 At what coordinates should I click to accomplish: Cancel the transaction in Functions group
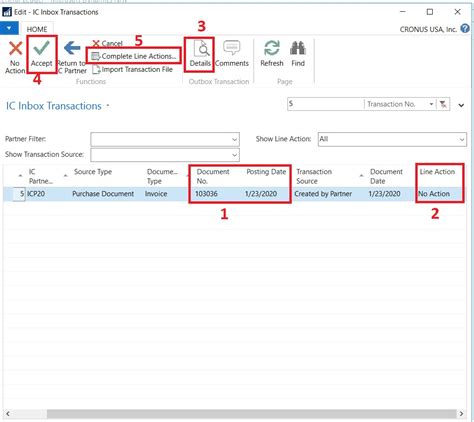point(107,43)
